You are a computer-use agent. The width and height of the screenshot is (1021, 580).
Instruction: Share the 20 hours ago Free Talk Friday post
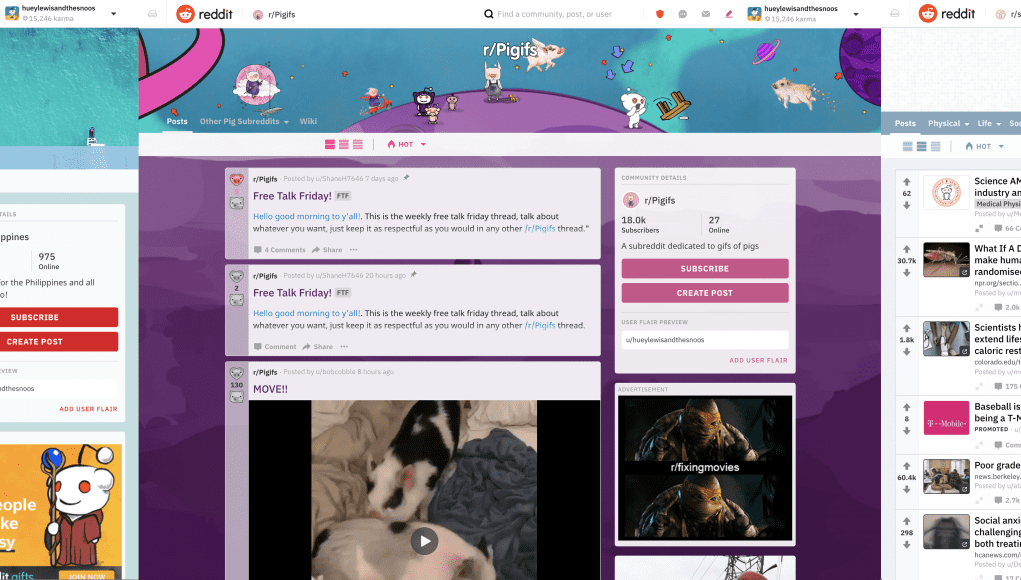[318, 347]
